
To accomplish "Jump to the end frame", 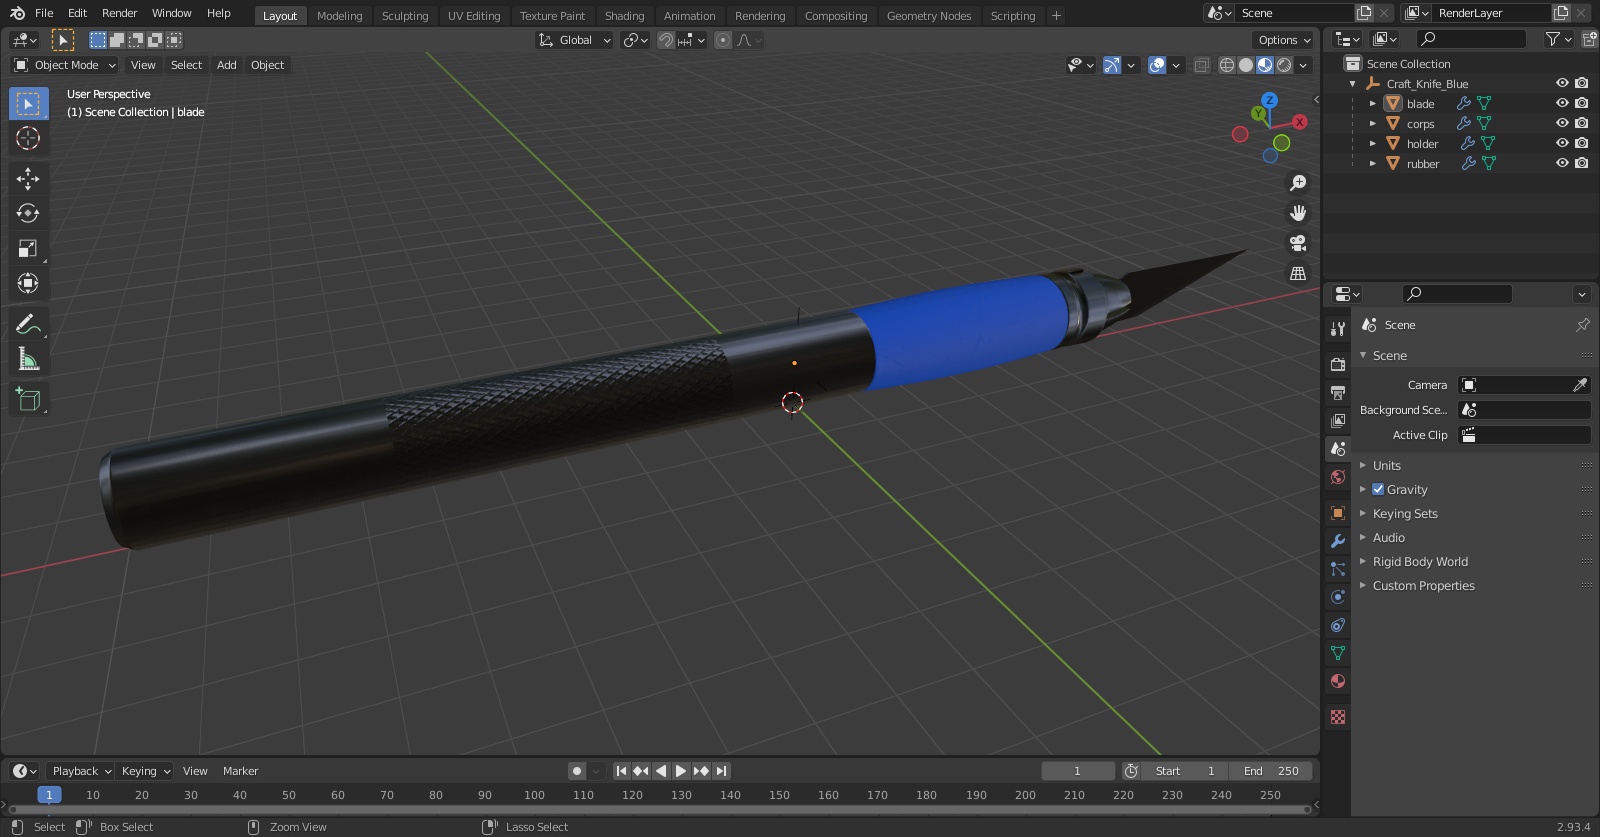I will (x=721, y=771).
